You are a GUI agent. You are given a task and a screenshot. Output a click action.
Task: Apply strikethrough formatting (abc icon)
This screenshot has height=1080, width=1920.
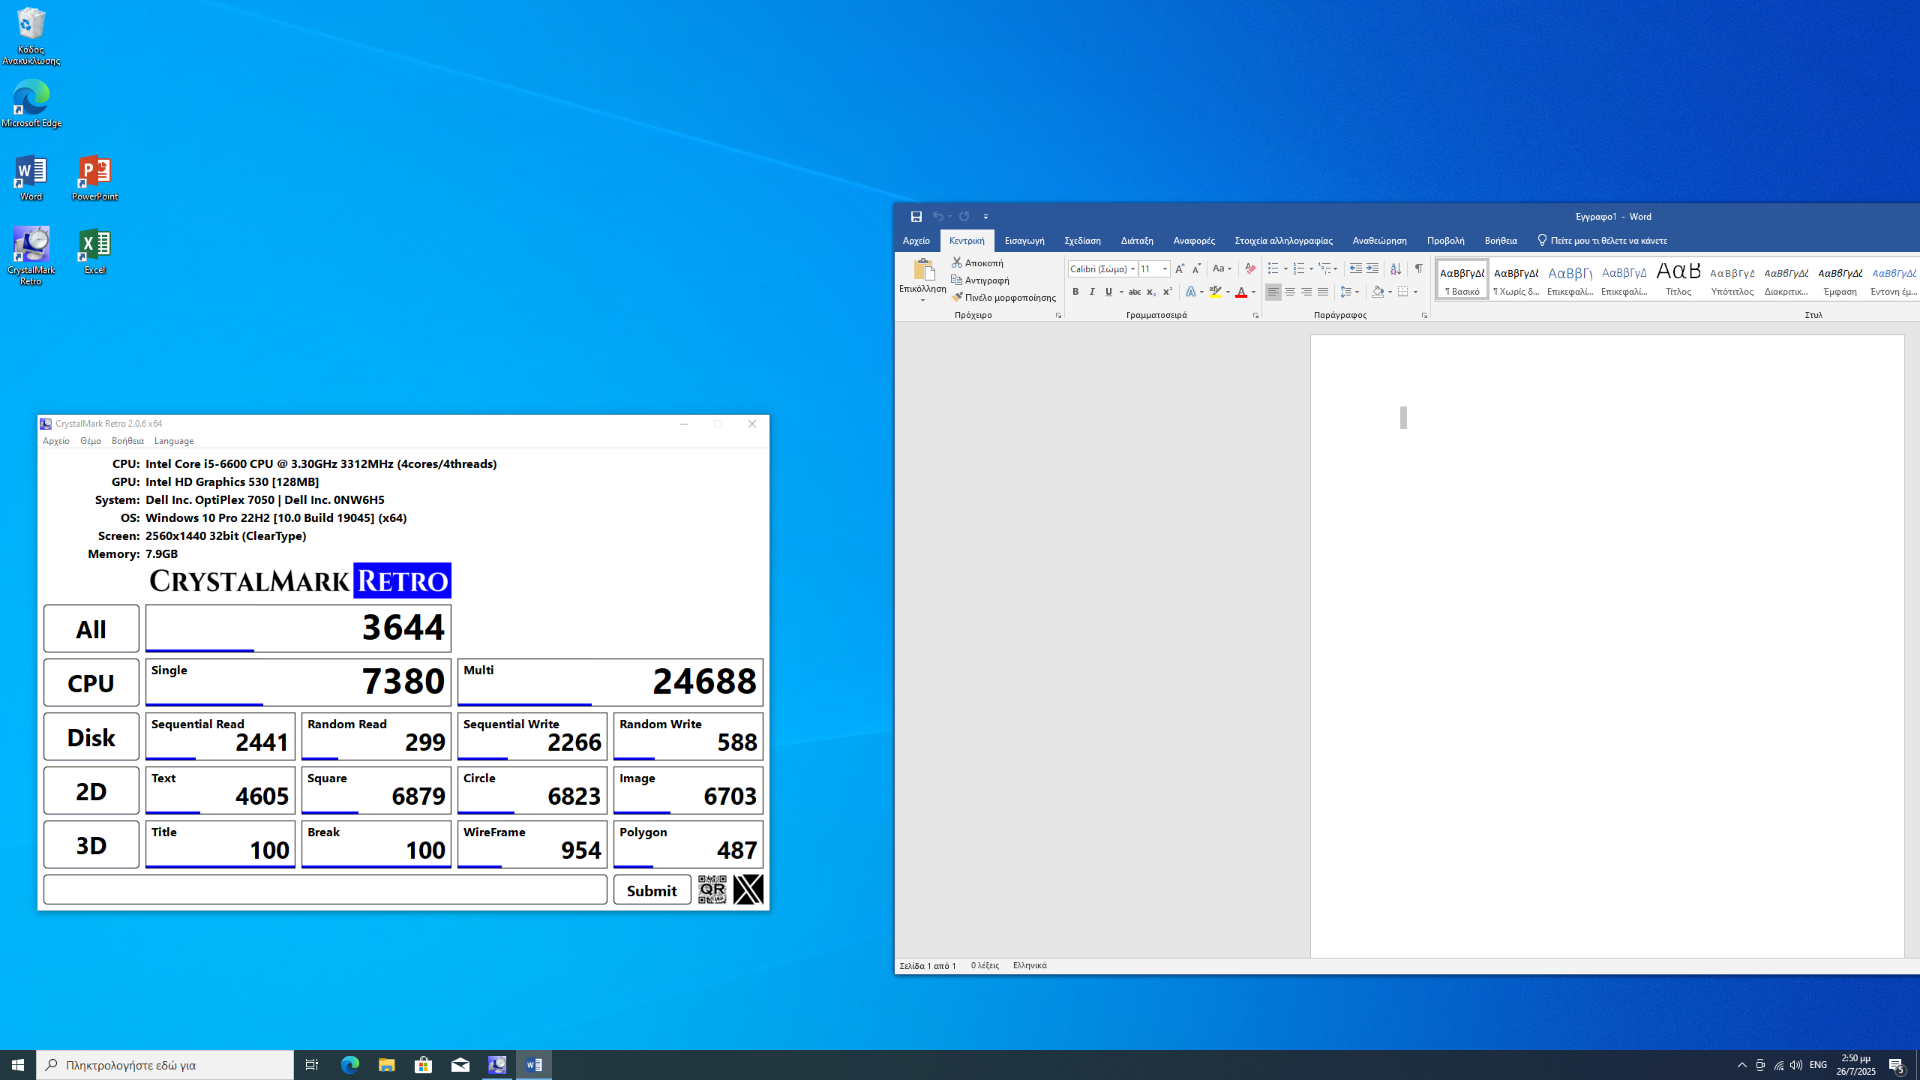point(1135,292)
